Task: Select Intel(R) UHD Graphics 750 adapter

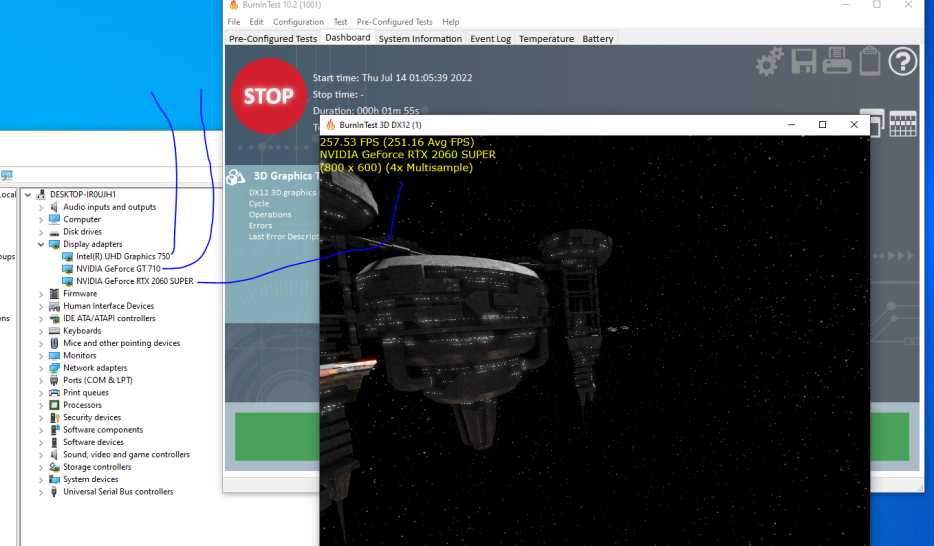Action: click(x=123, y=256)
